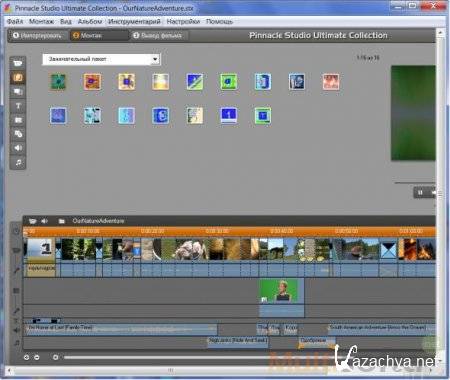Select the glowing yellow transition thumbnail in album
450x380 pixels.
coord(161,82)
